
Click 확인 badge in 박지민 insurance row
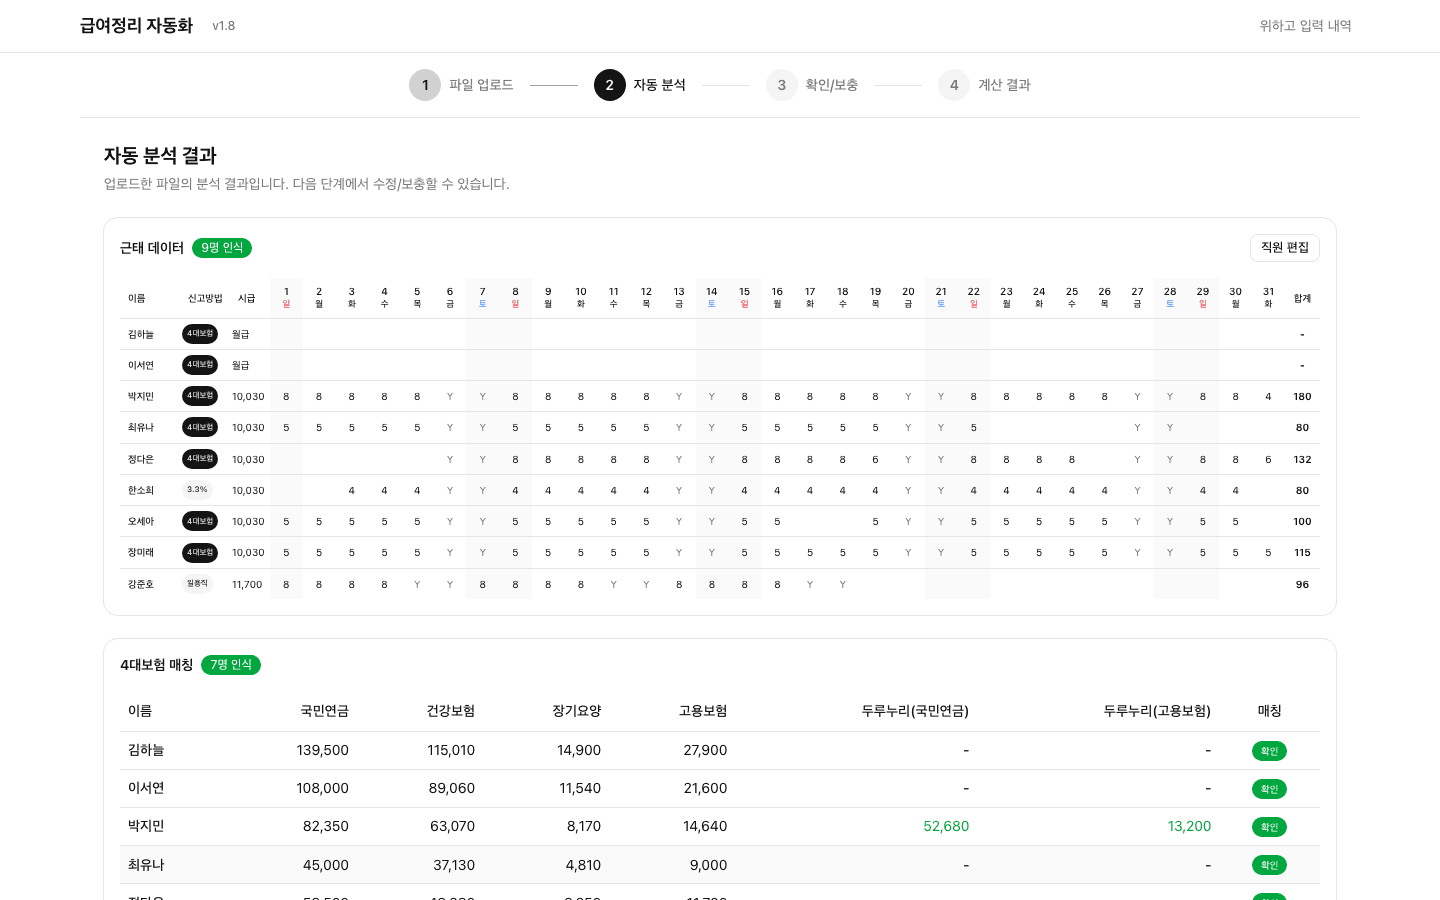coord(1269,827)
